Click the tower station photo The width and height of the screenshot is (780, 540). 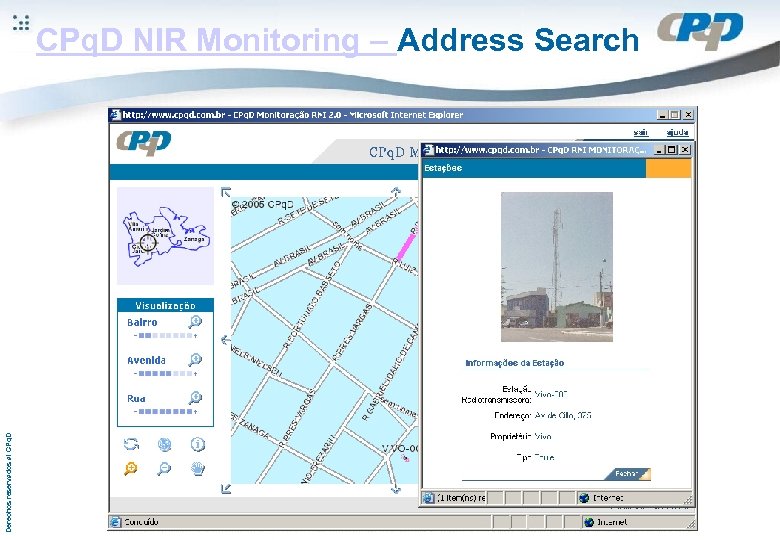pyautogui.click(x=557, y=267)
